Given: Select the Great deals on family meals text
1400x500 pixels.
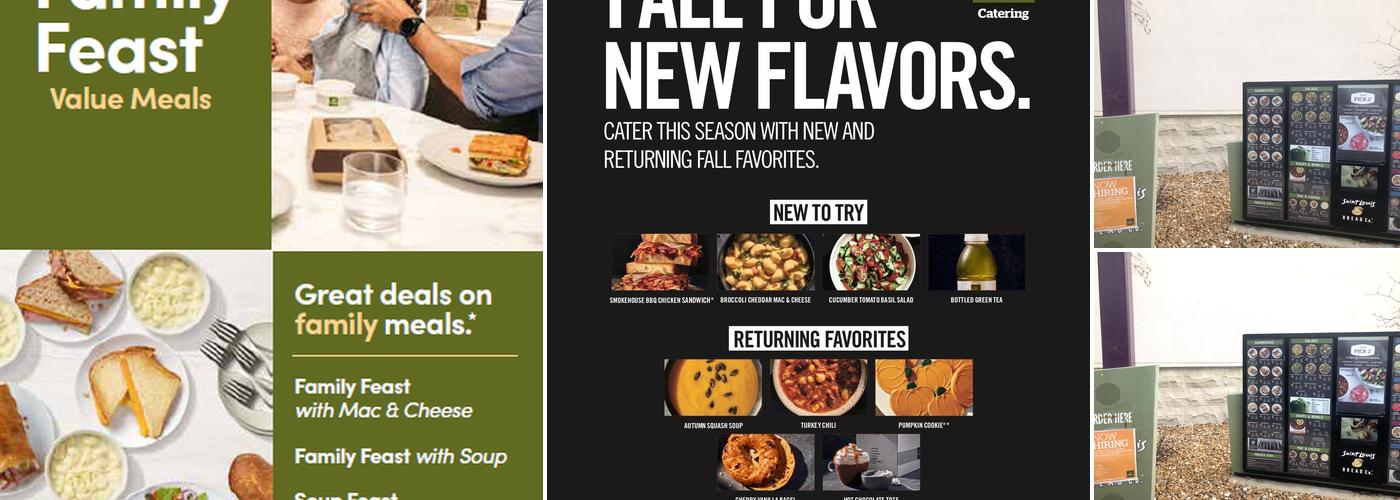Looking at the screenshot, I should [393, 309].
